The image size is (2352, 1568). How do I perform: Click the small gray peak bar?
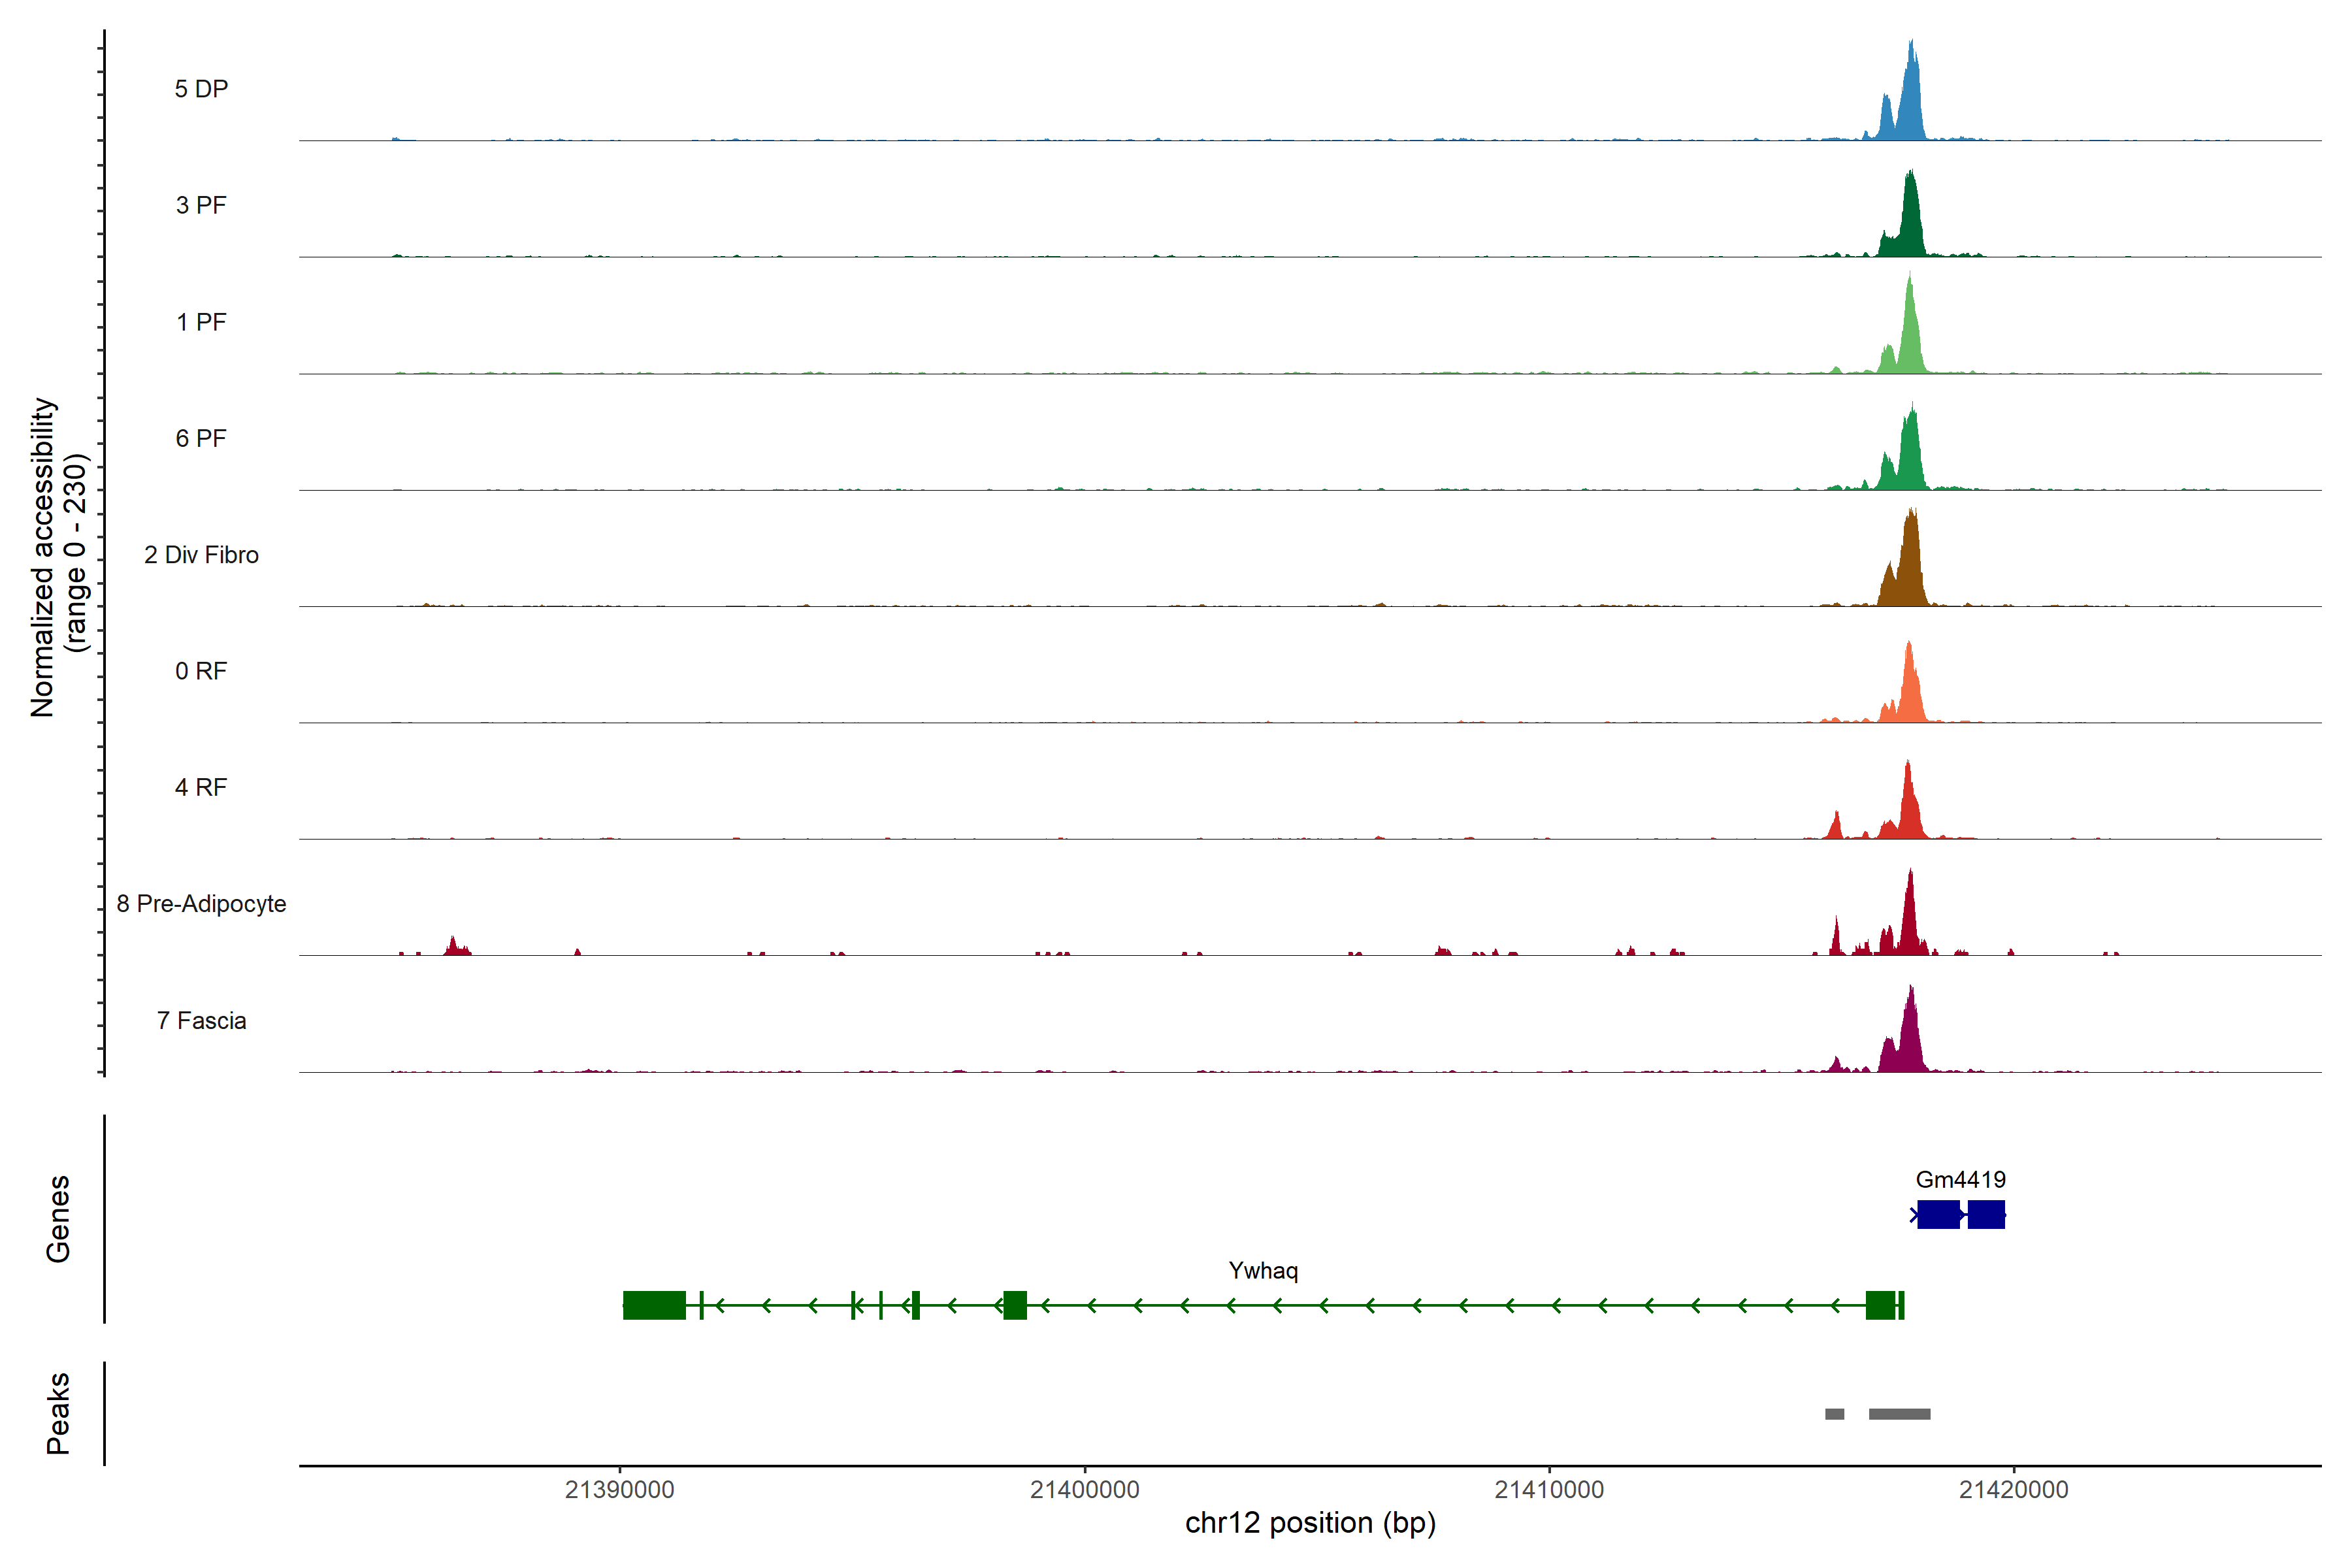[x=1834, y=1414]
